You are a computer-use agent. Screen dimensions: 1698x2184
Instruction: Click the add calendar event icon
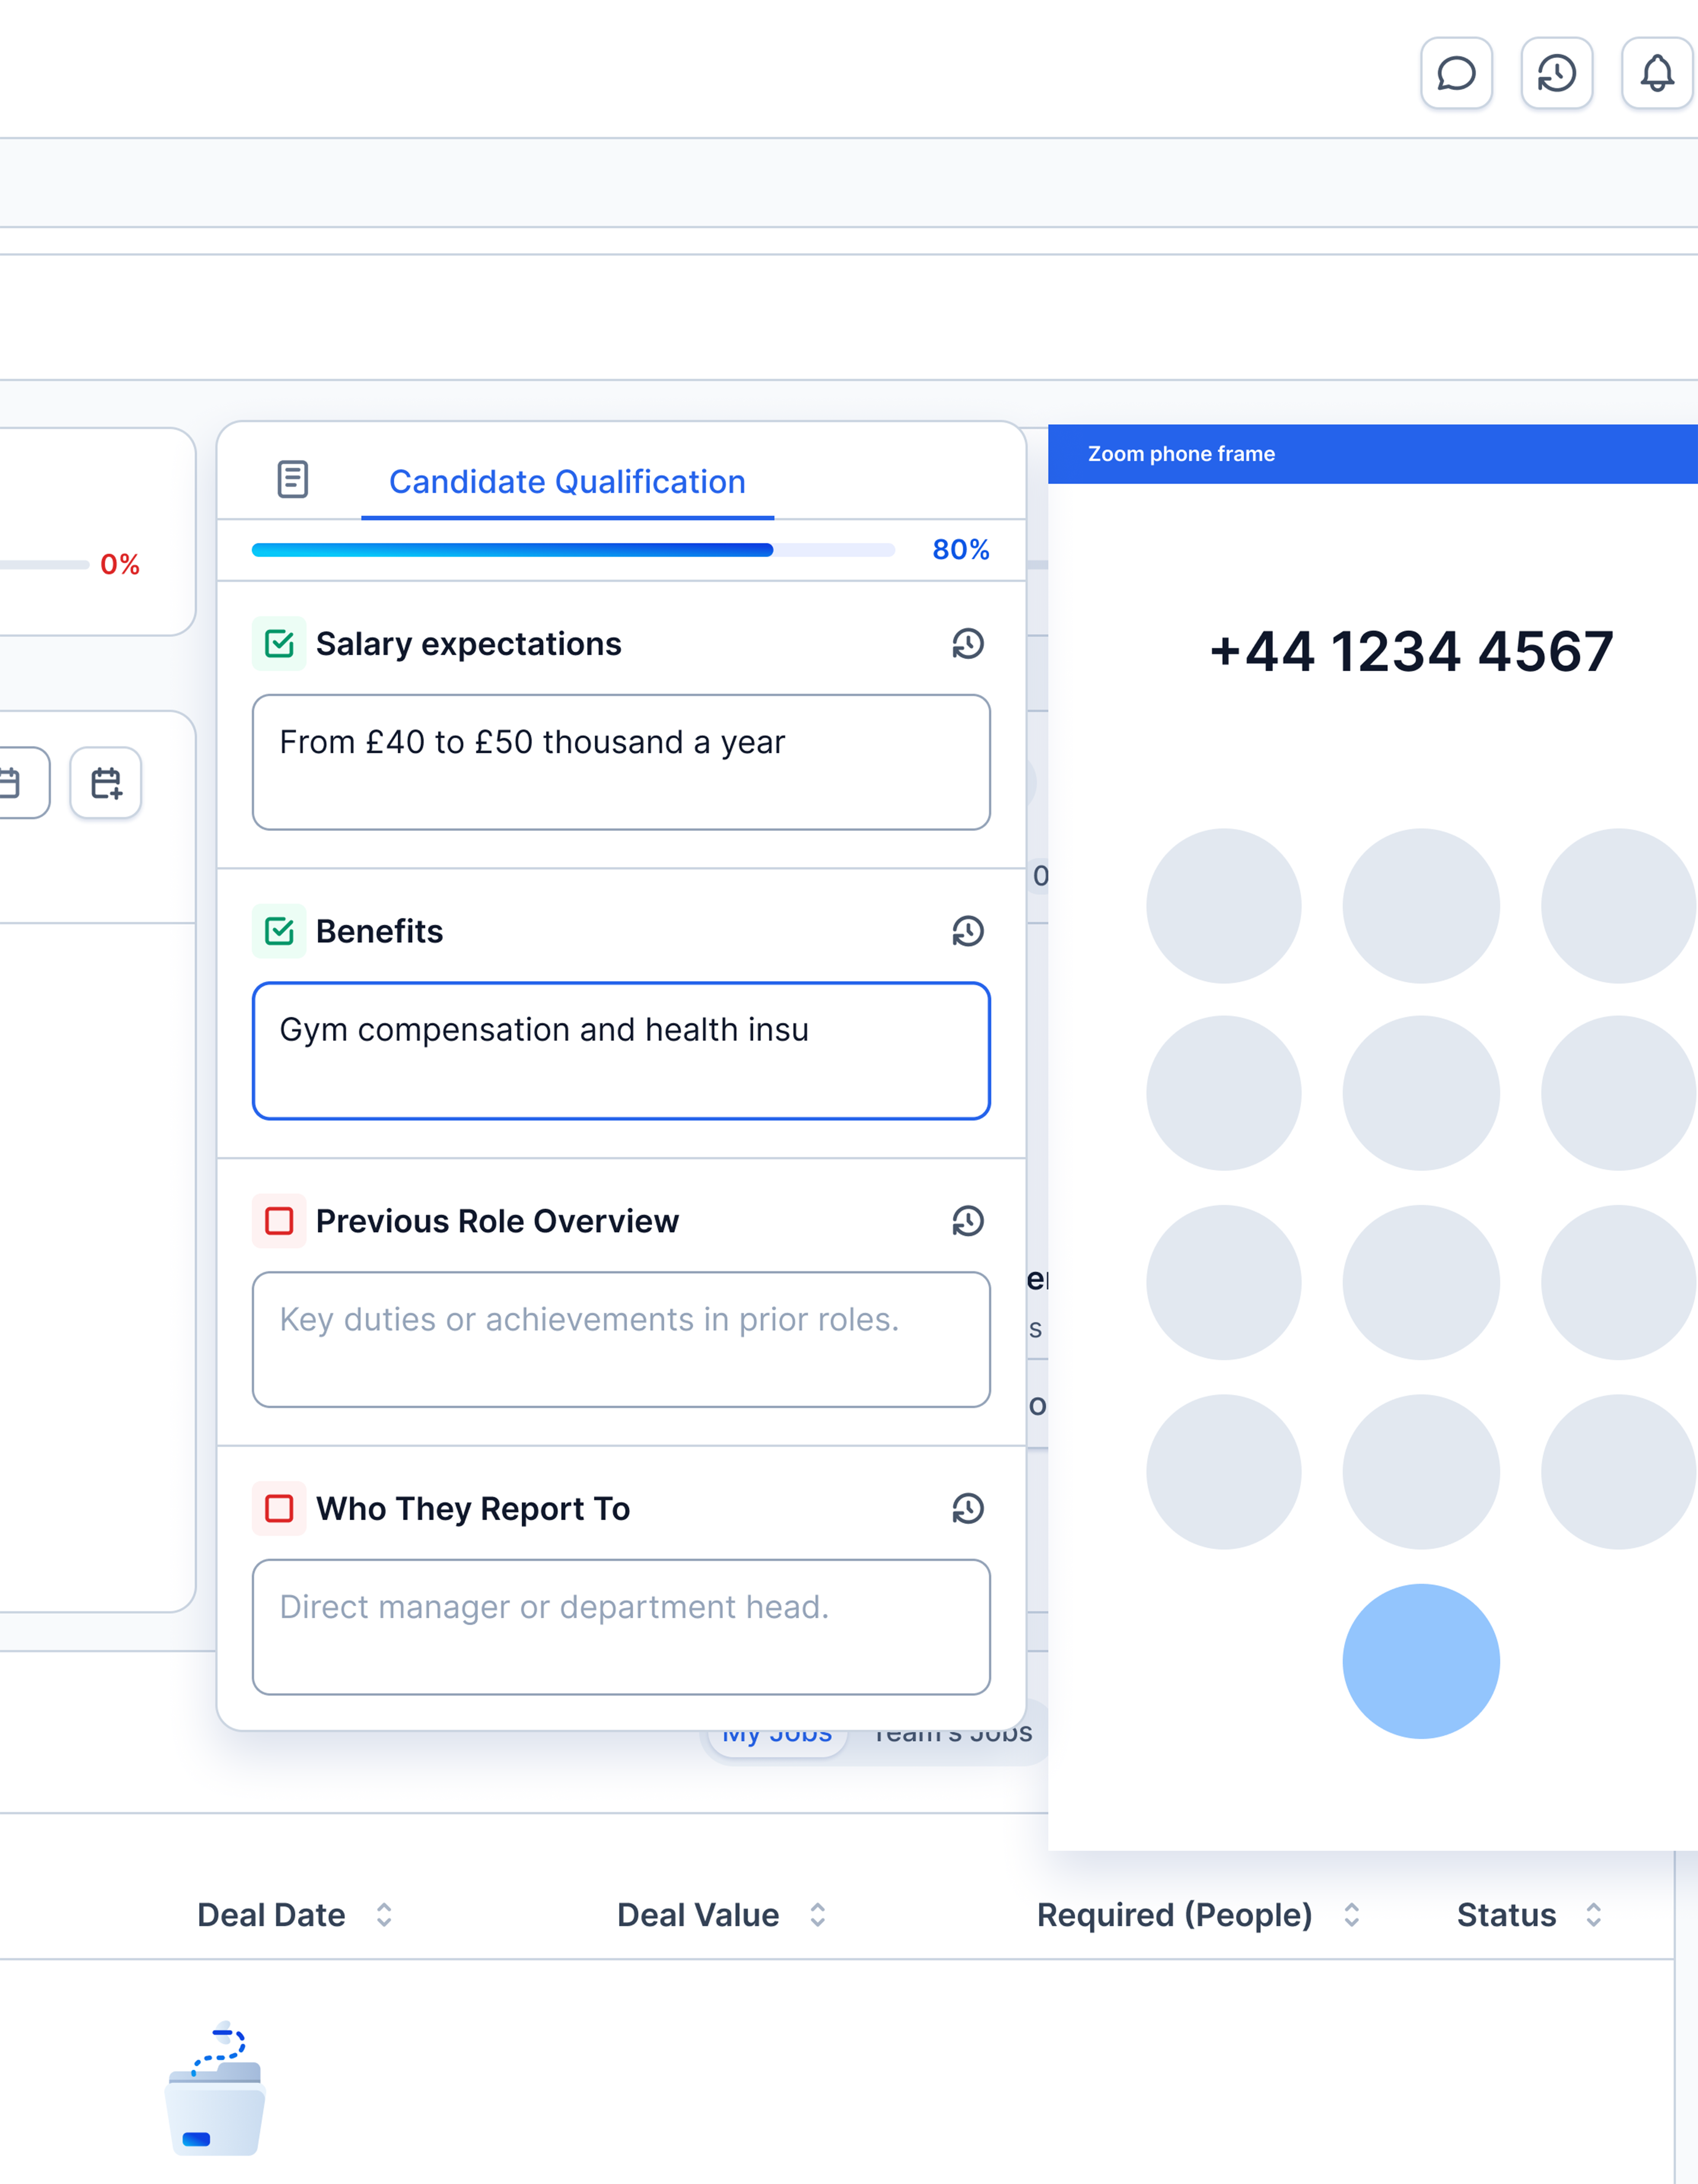pos(106,783)
